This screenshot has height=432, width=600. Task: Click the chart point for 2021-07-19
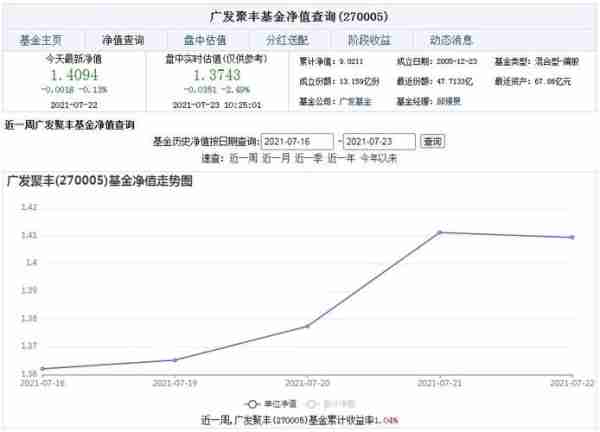[175, 360]
